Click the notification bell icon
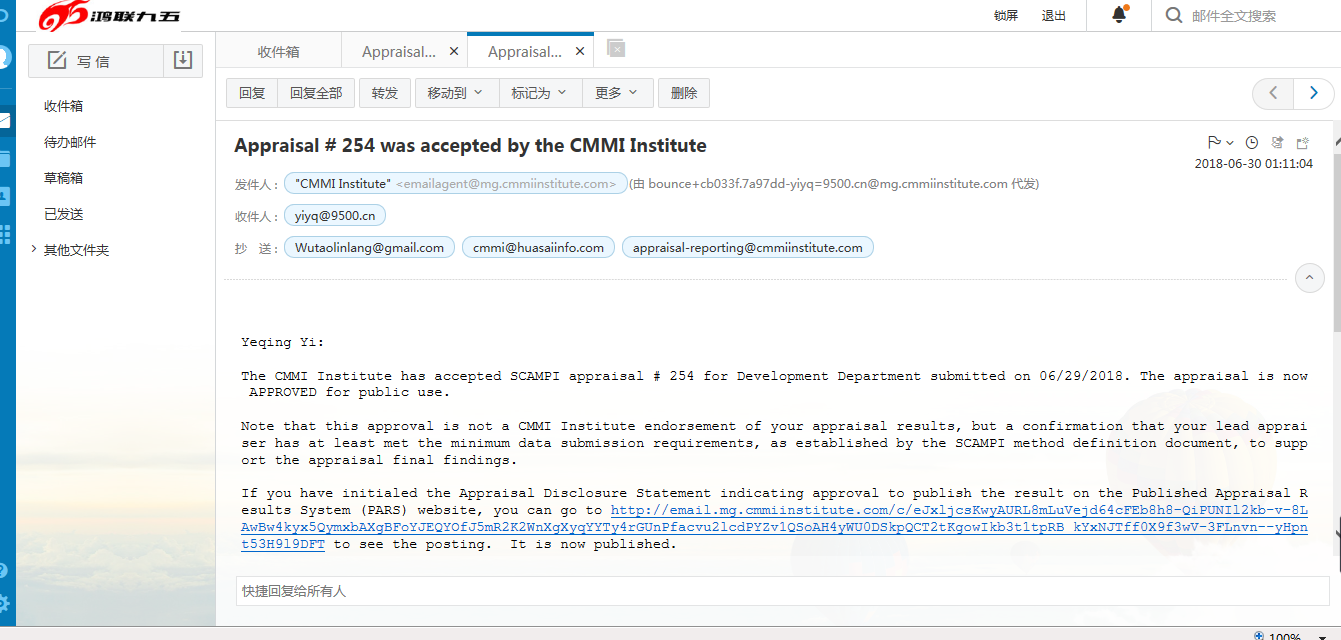Viewport: 1341px width, 640px height. tap(1119, 15)
